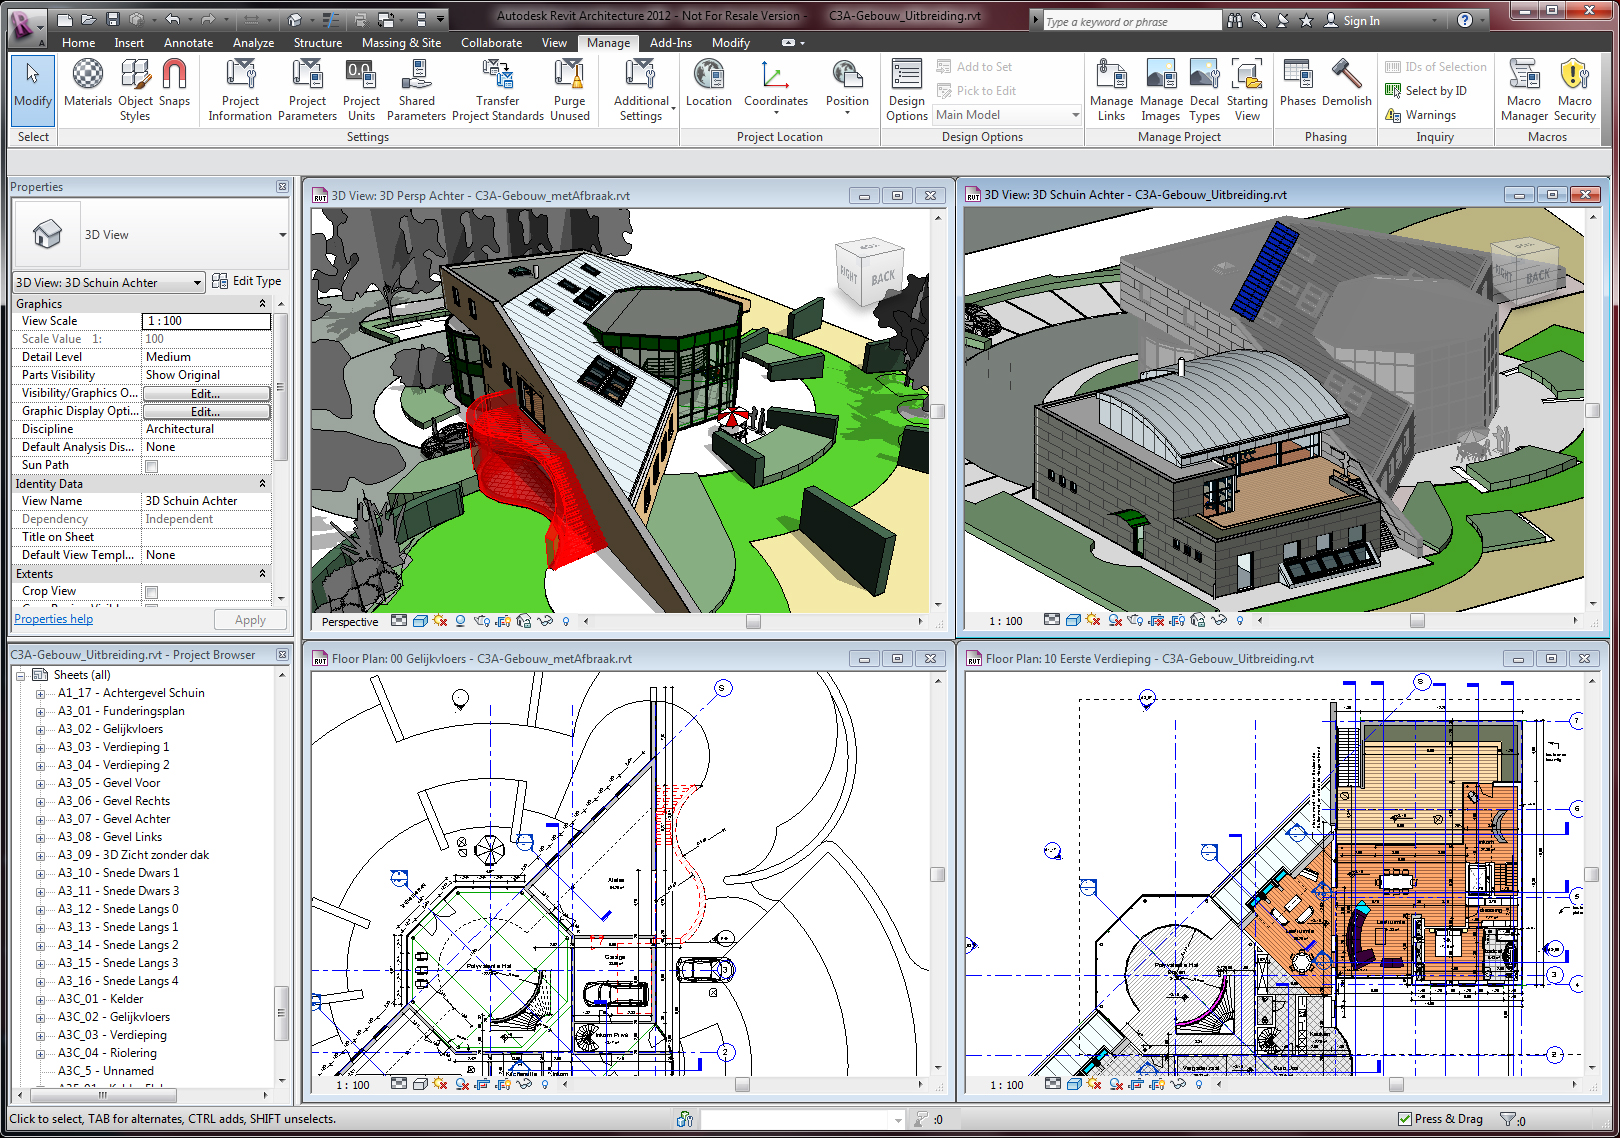Switch to the Add-Ins ribbon tab
This screenshot has width=1620, height=1138.
(x=671, y=43)
